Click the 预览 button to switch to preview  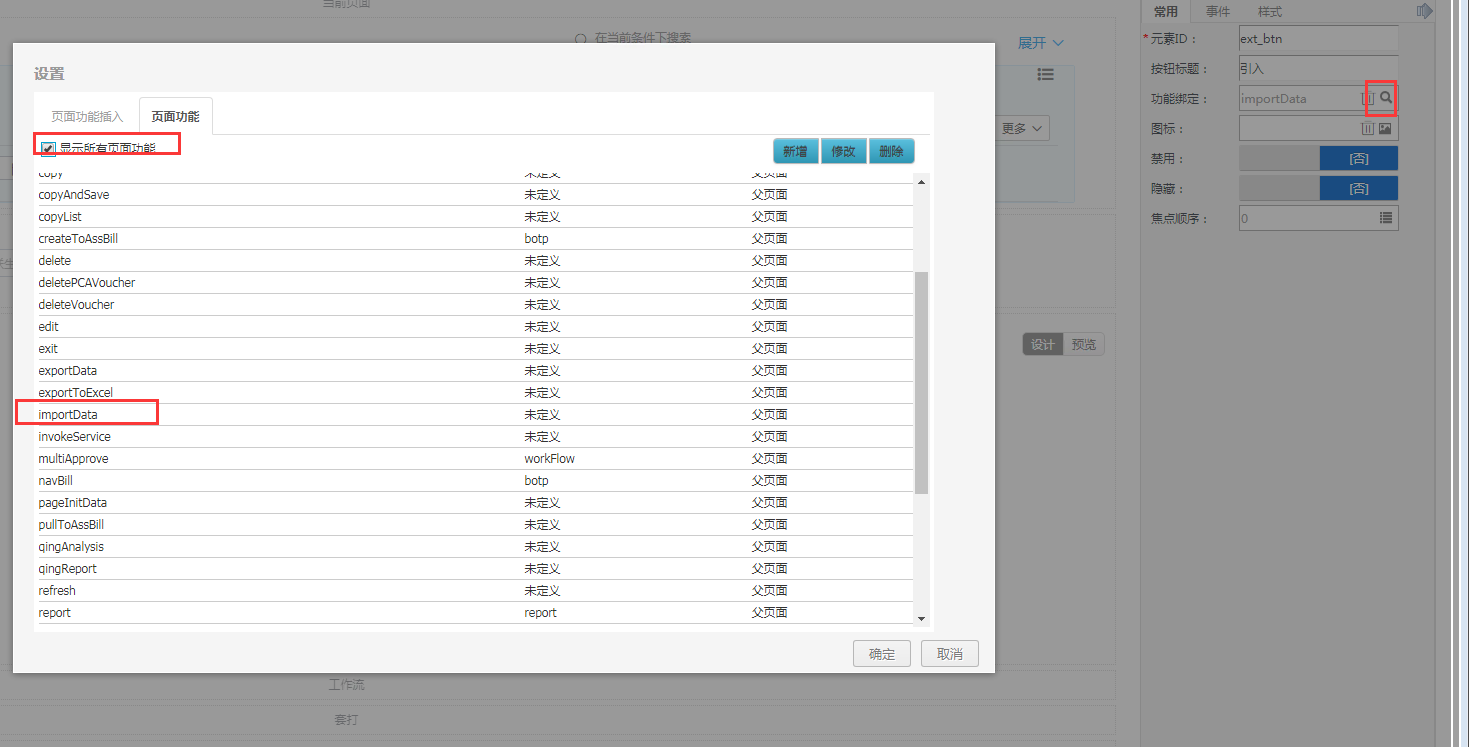pyautogui.click(x=1083, y=343)
